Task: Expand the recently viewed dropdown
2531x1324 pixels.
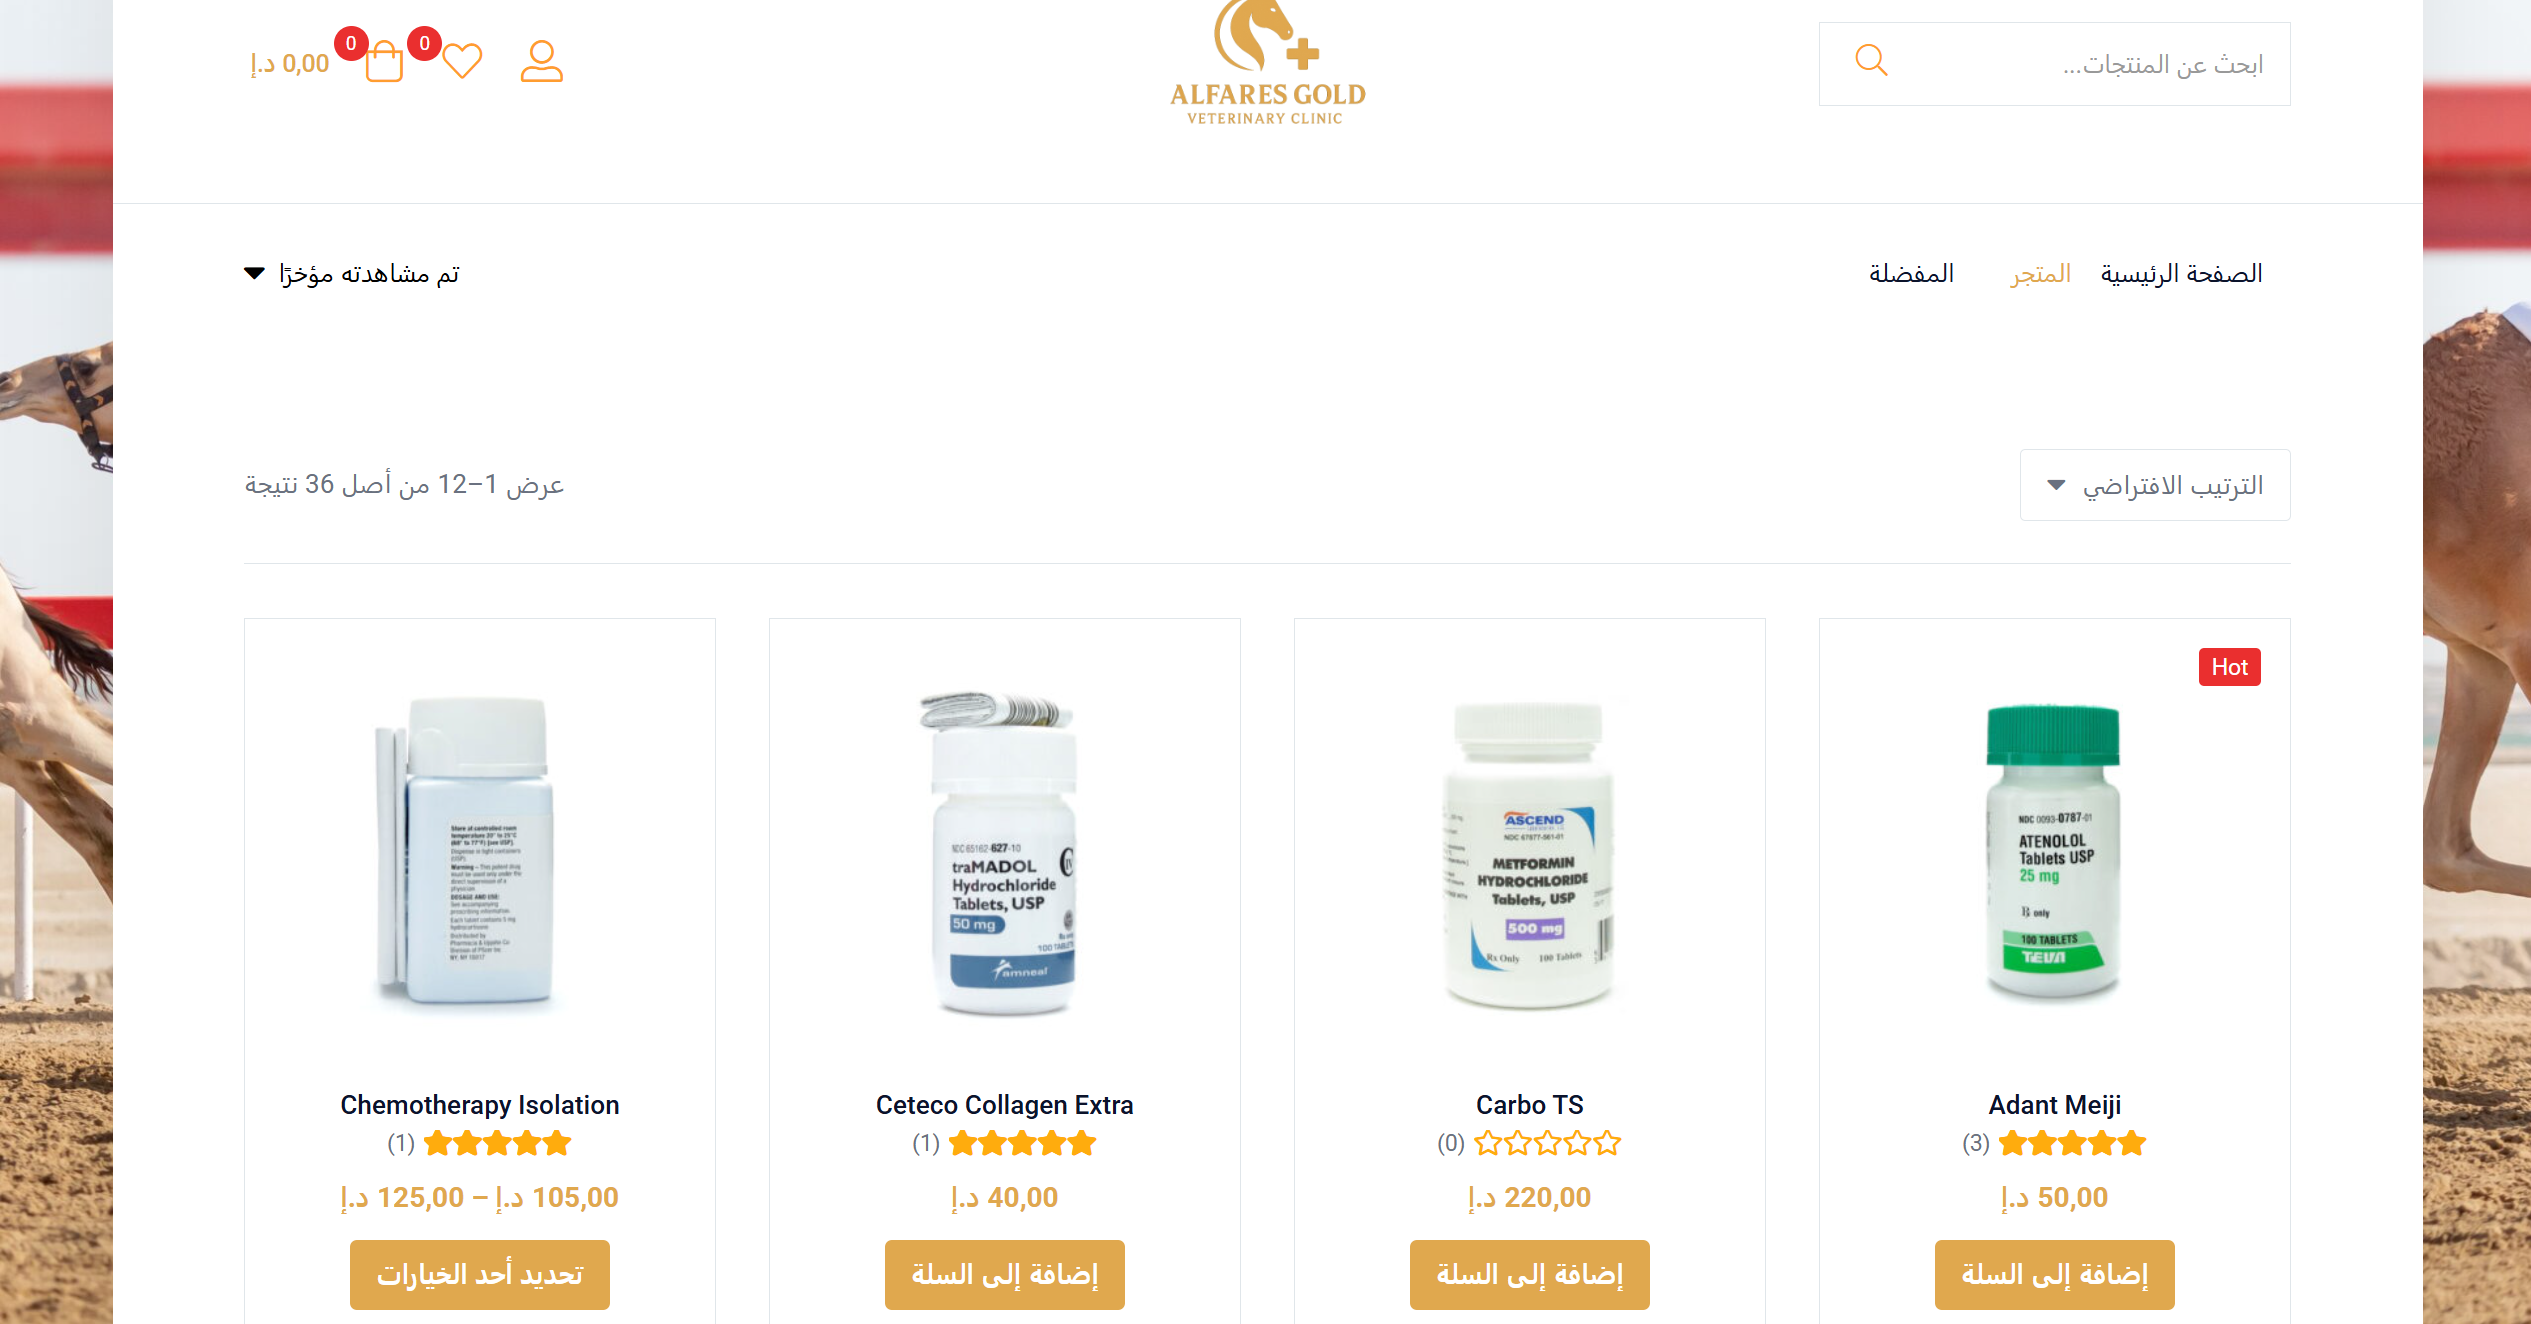Action: click(x=352, y=274)
